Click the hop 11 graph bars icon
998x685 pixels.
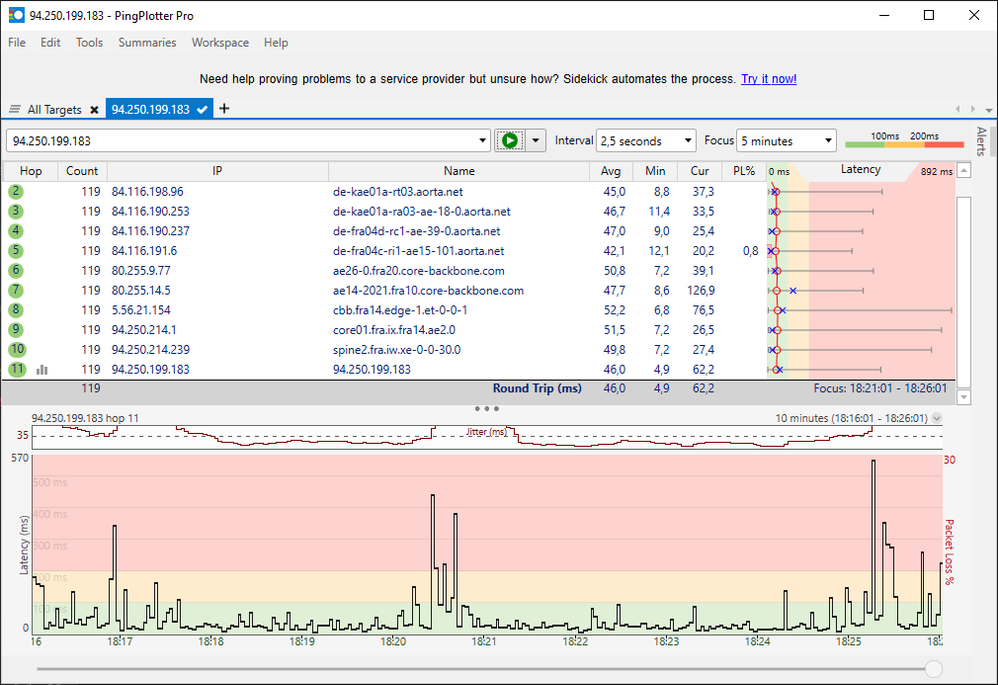pyautogui.click(x=42, y=370)
